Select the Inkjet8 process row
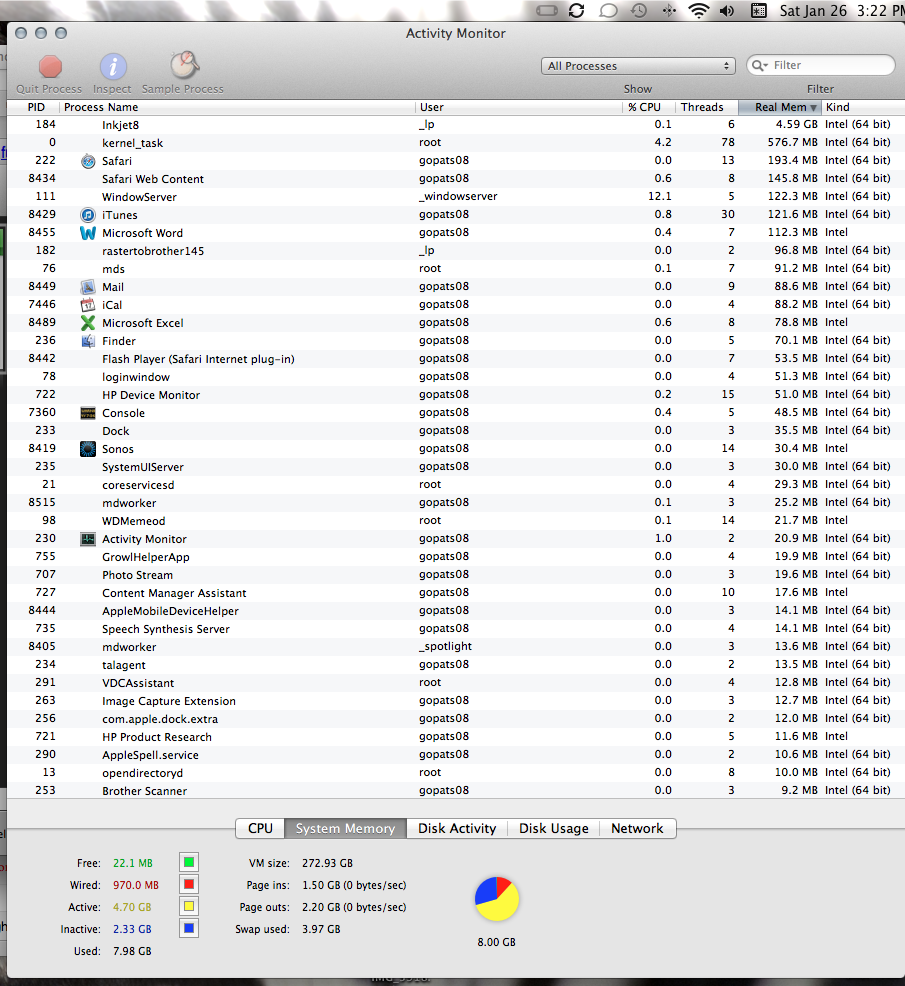 [456, 125]
